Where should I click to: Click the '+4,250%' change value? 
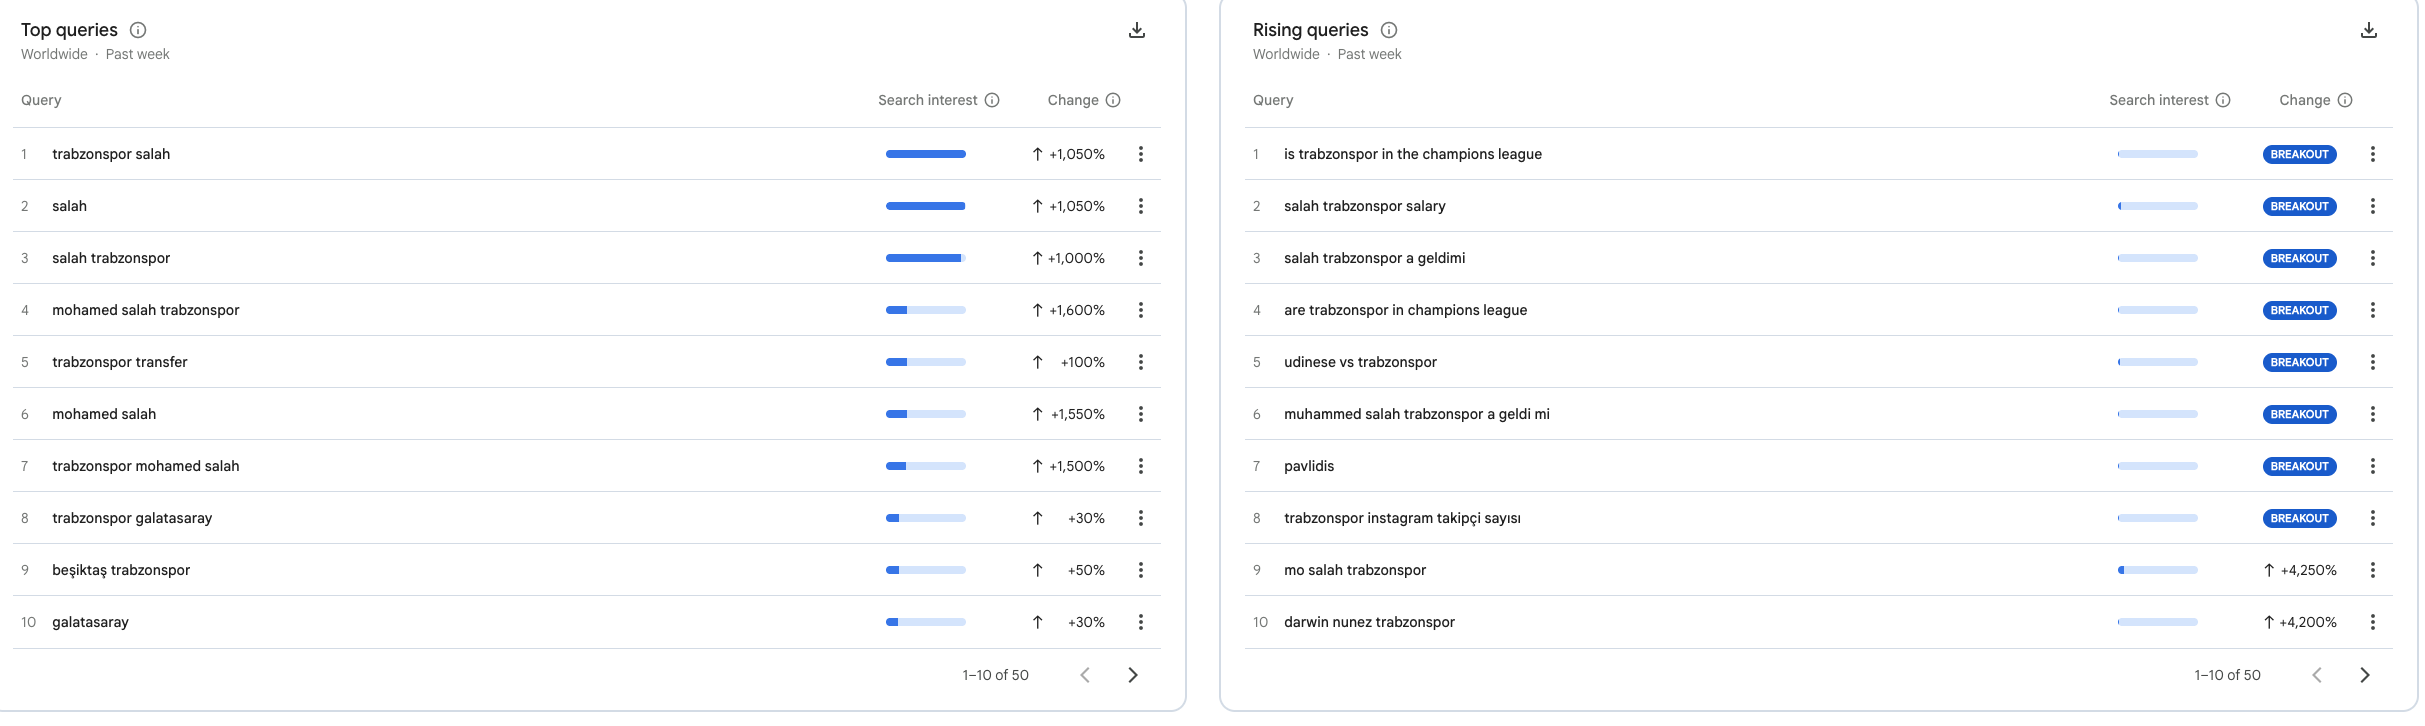click(2309, 570)
